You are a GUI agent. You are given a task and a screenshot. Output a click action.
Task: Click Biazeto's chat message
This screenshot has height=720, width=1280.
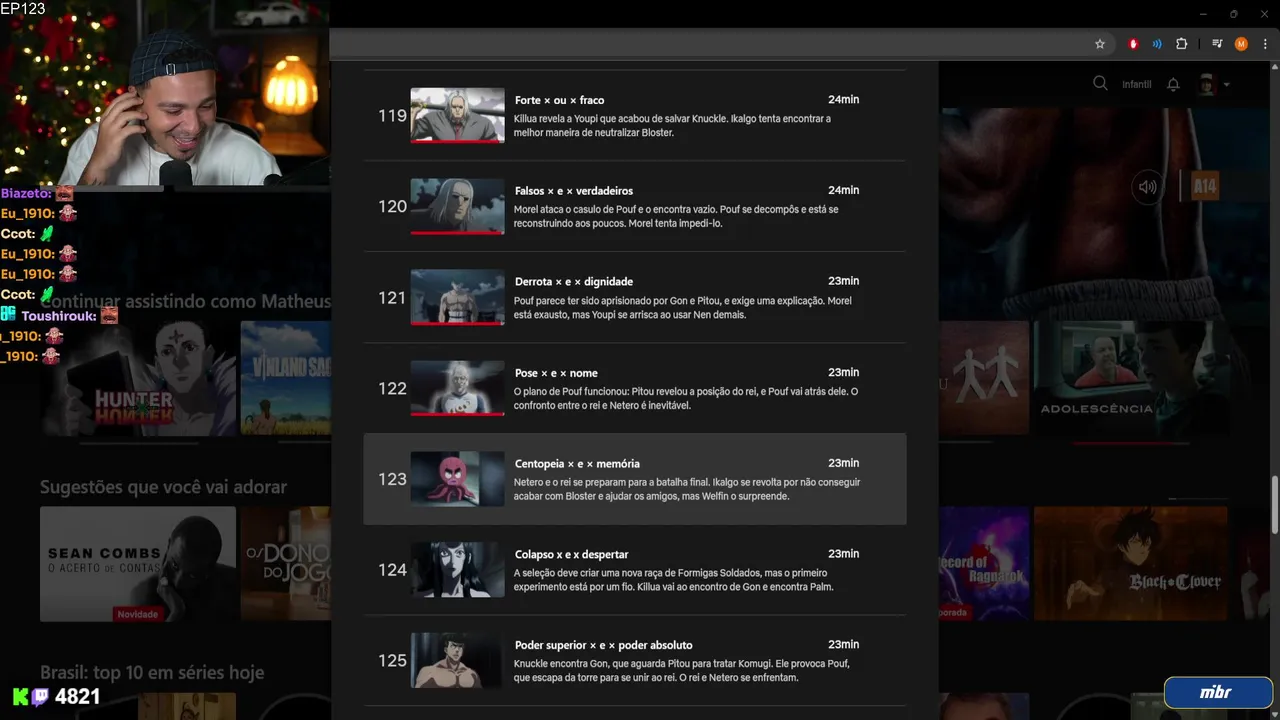(x=37, y=193)
